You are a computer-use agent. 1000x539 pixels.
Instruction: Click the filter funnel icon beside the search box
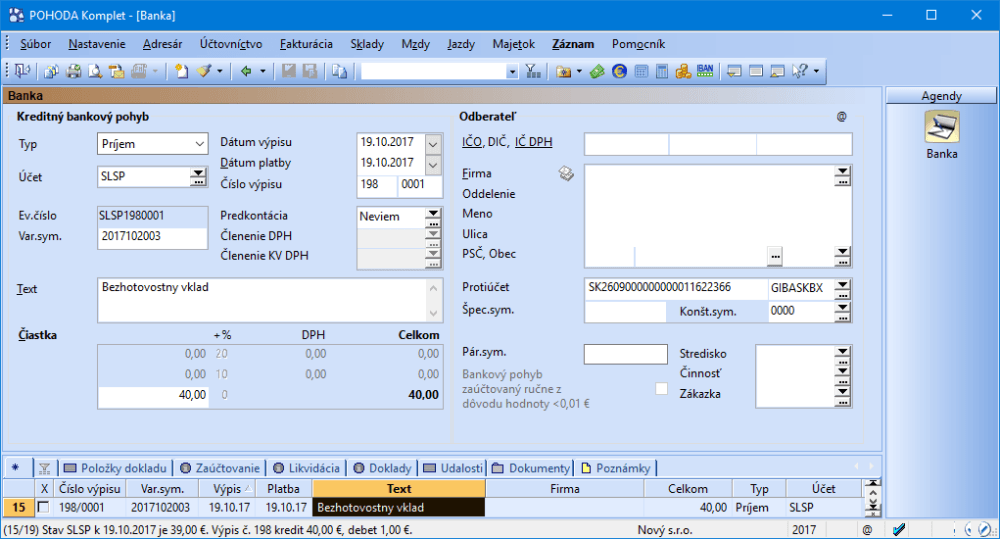point(533,71)
